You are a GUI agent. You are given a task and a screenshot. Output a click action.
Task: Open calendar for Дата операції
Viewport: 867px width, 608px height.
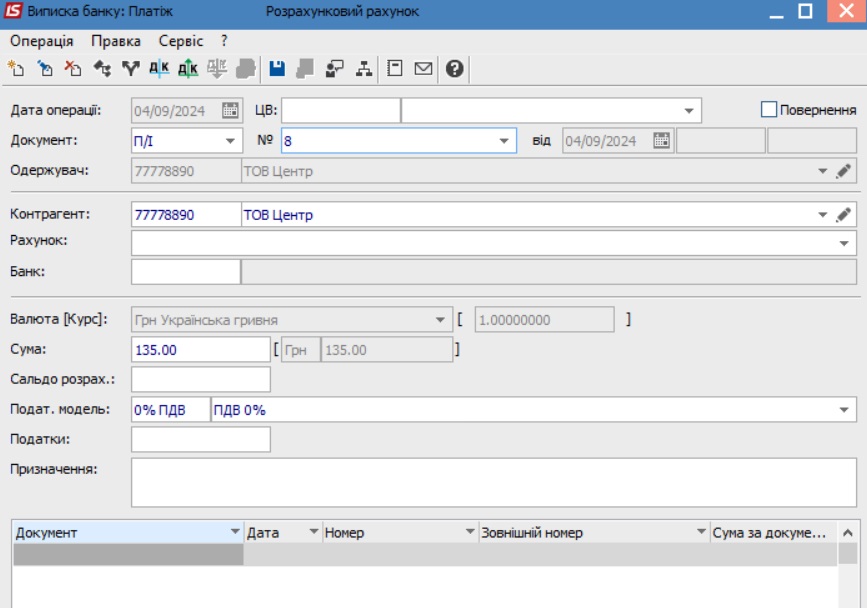(230, 111)
